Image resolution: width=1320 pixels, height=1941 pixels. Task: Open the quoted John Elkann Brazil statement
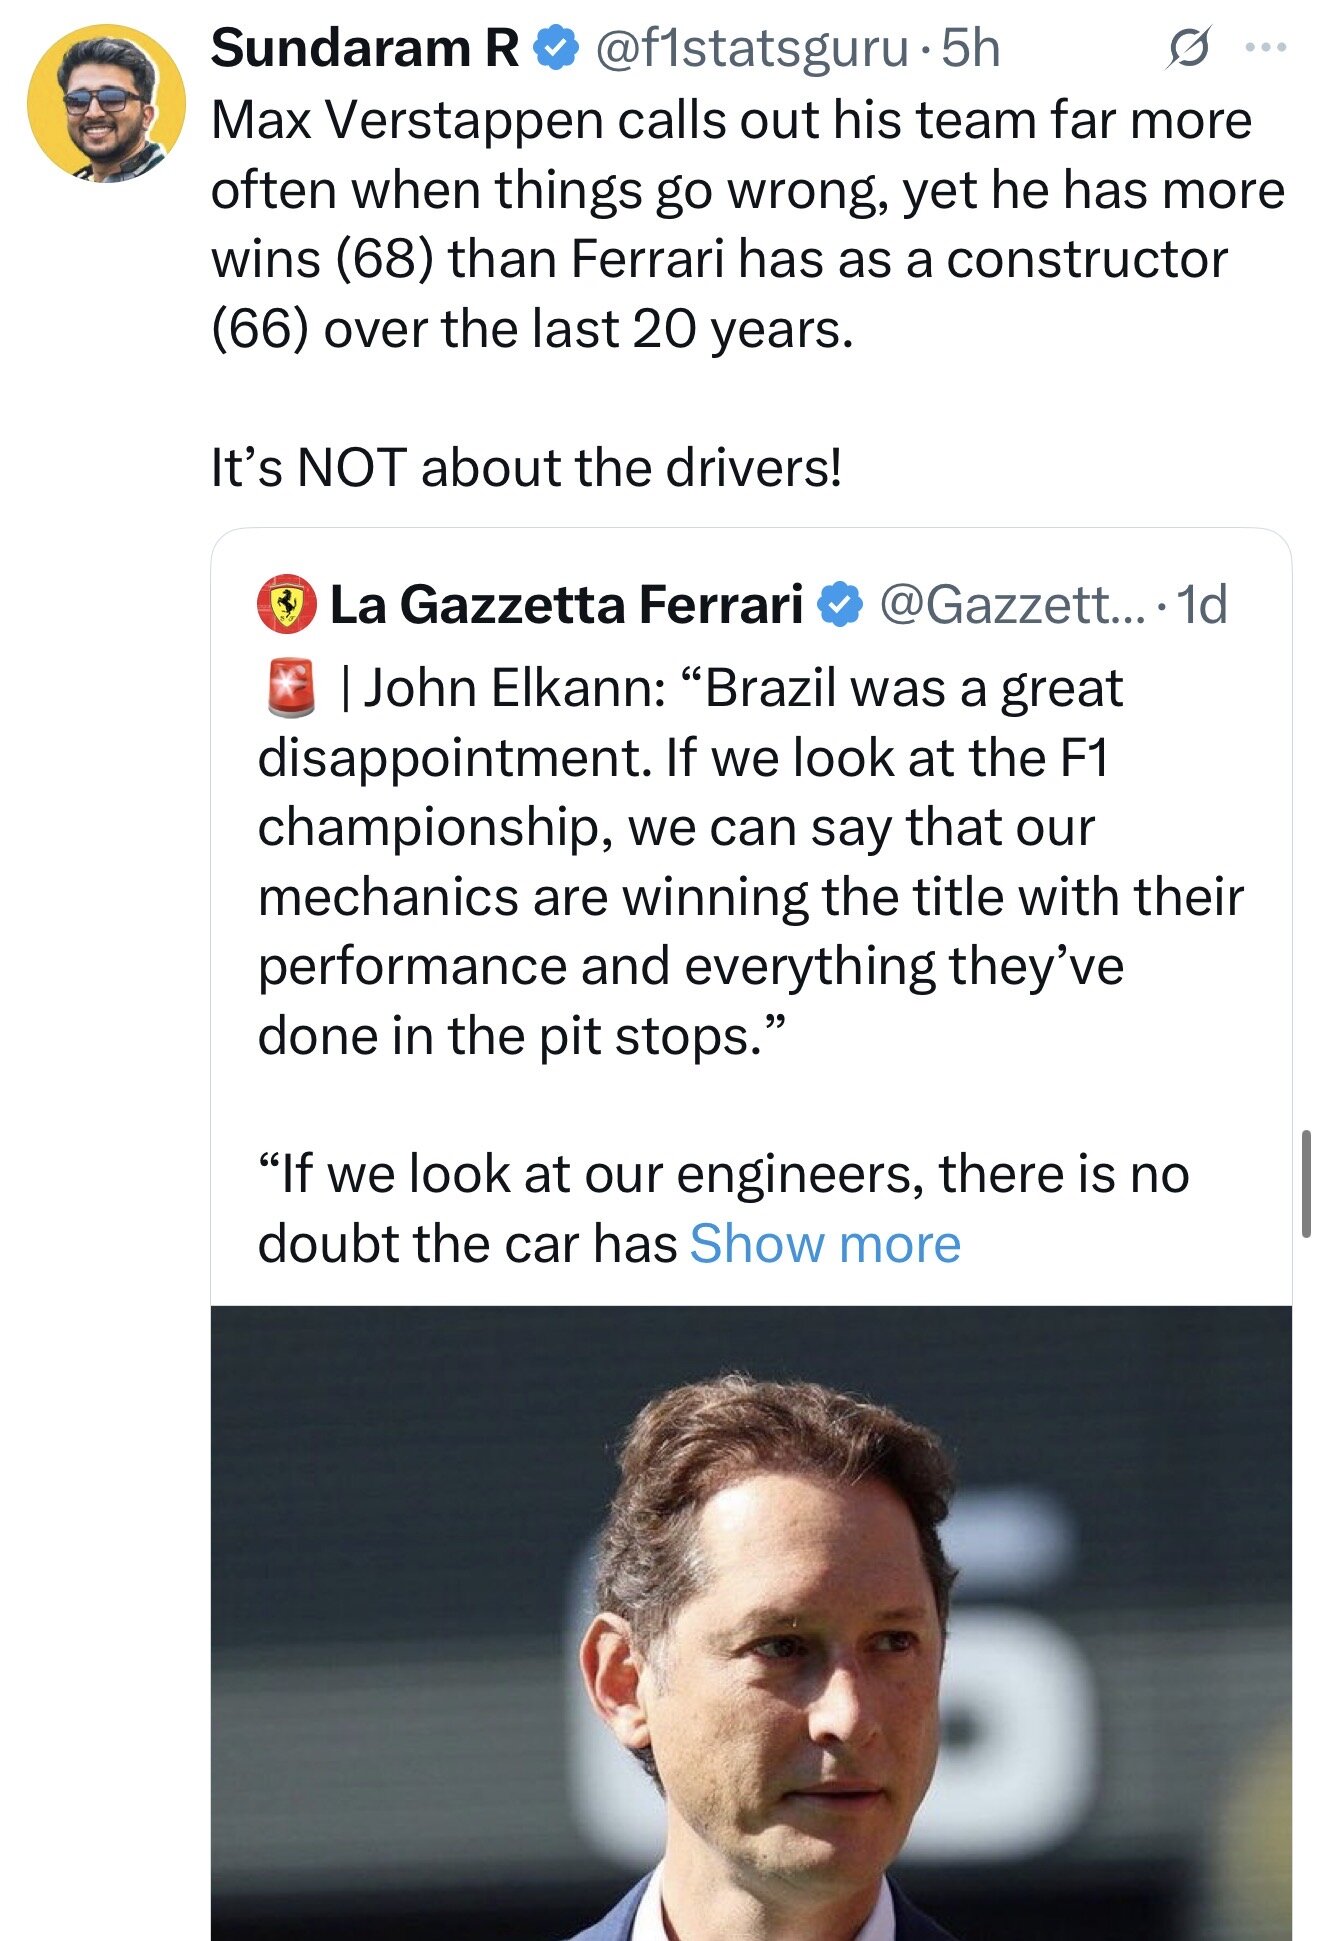pos(740,861)
